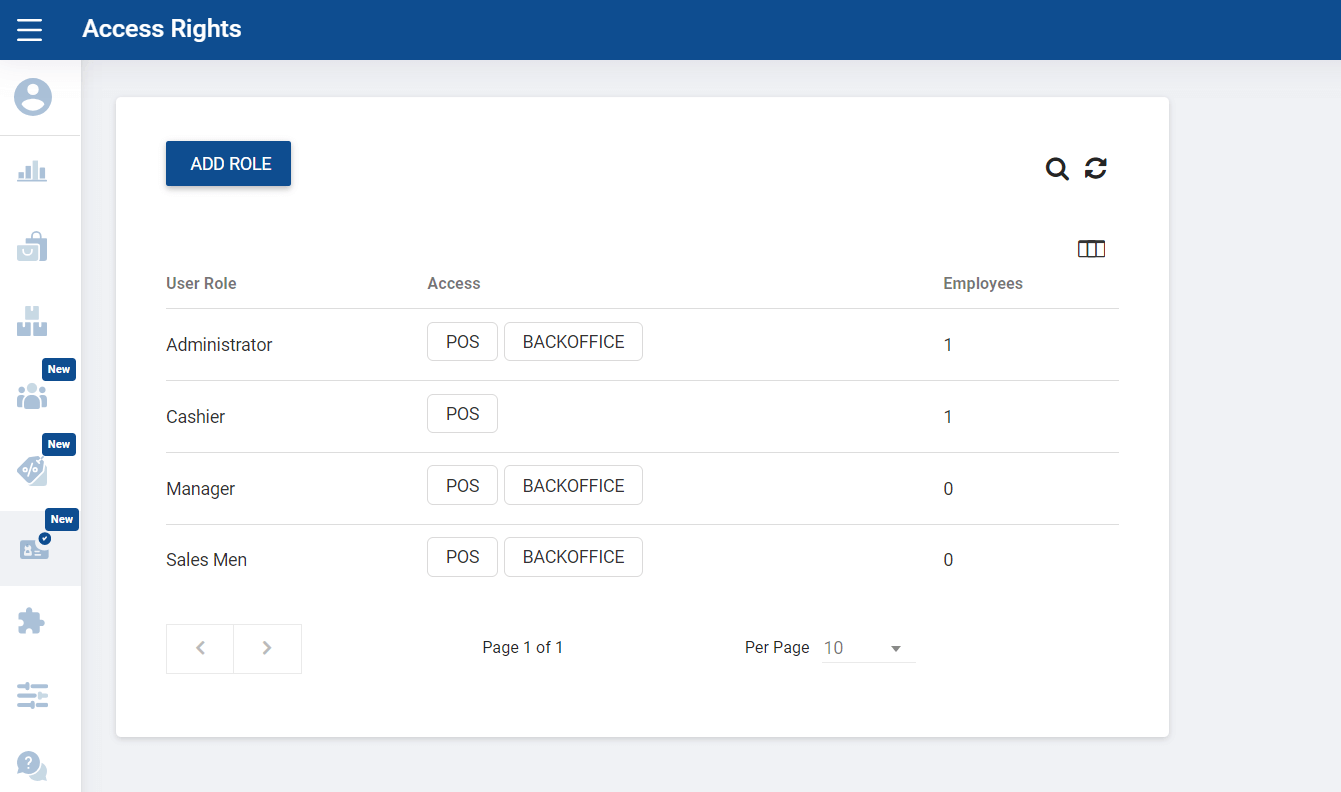Click the POS badge for Manager

pyautogui.click(x=462, y=486)
